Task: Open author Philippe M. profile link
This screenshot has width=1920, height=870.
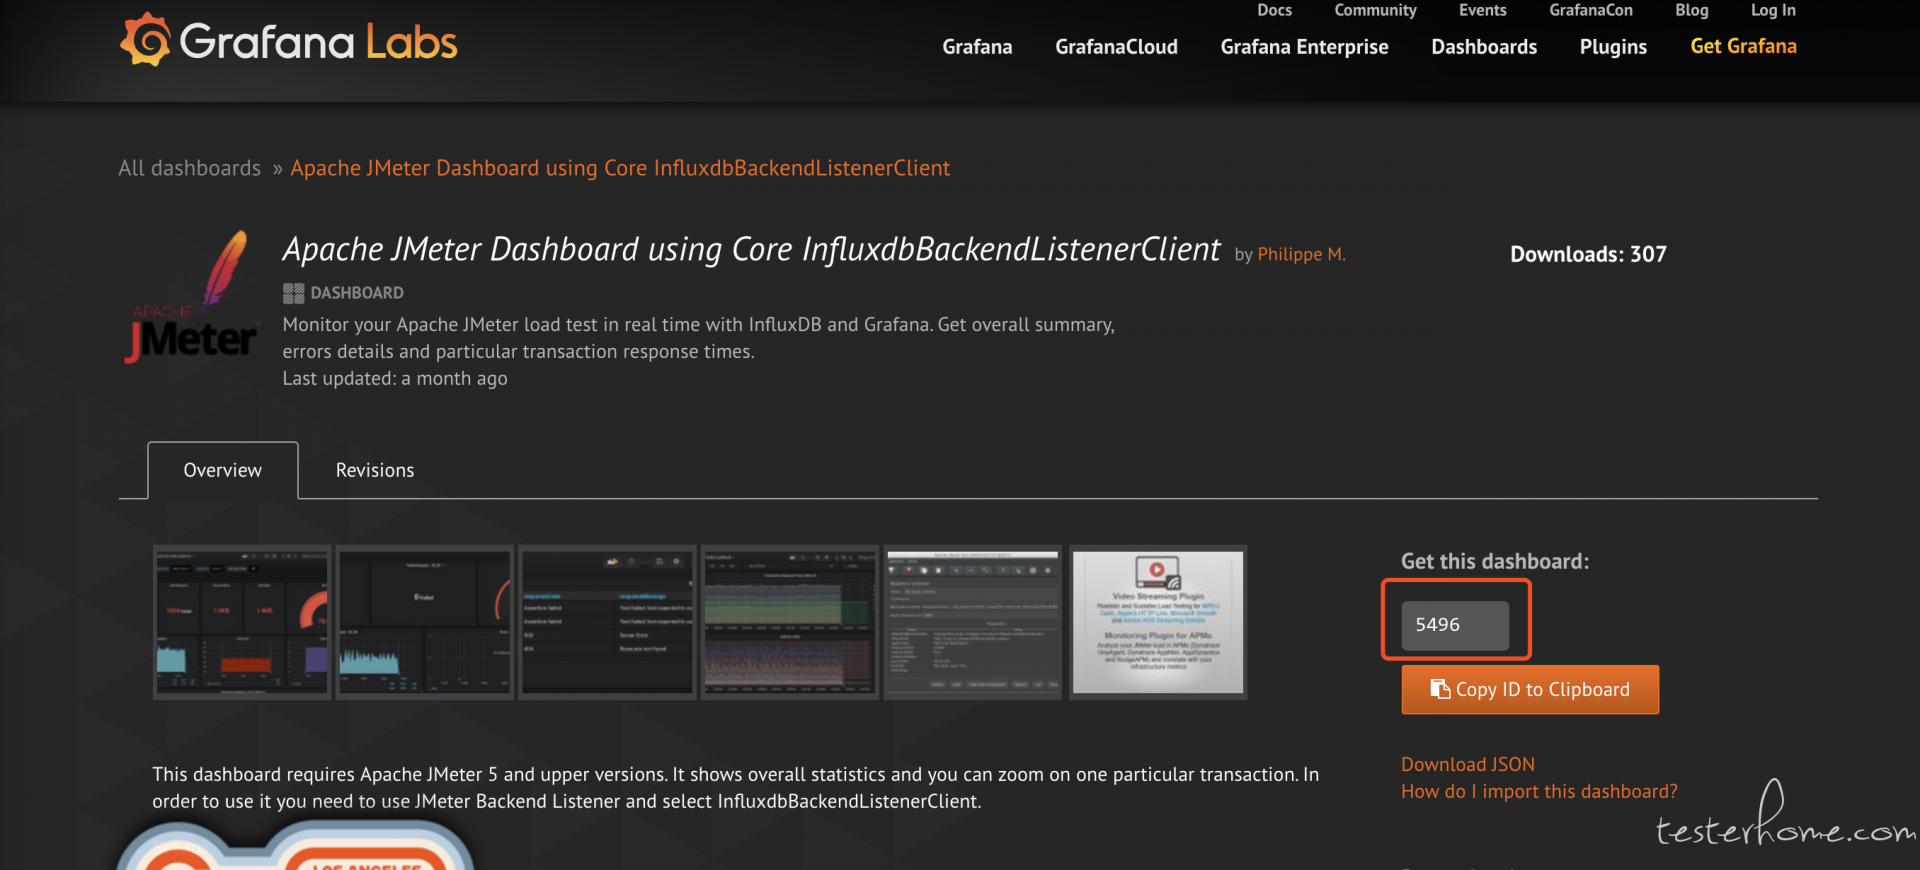Action: coord(1300,254)
